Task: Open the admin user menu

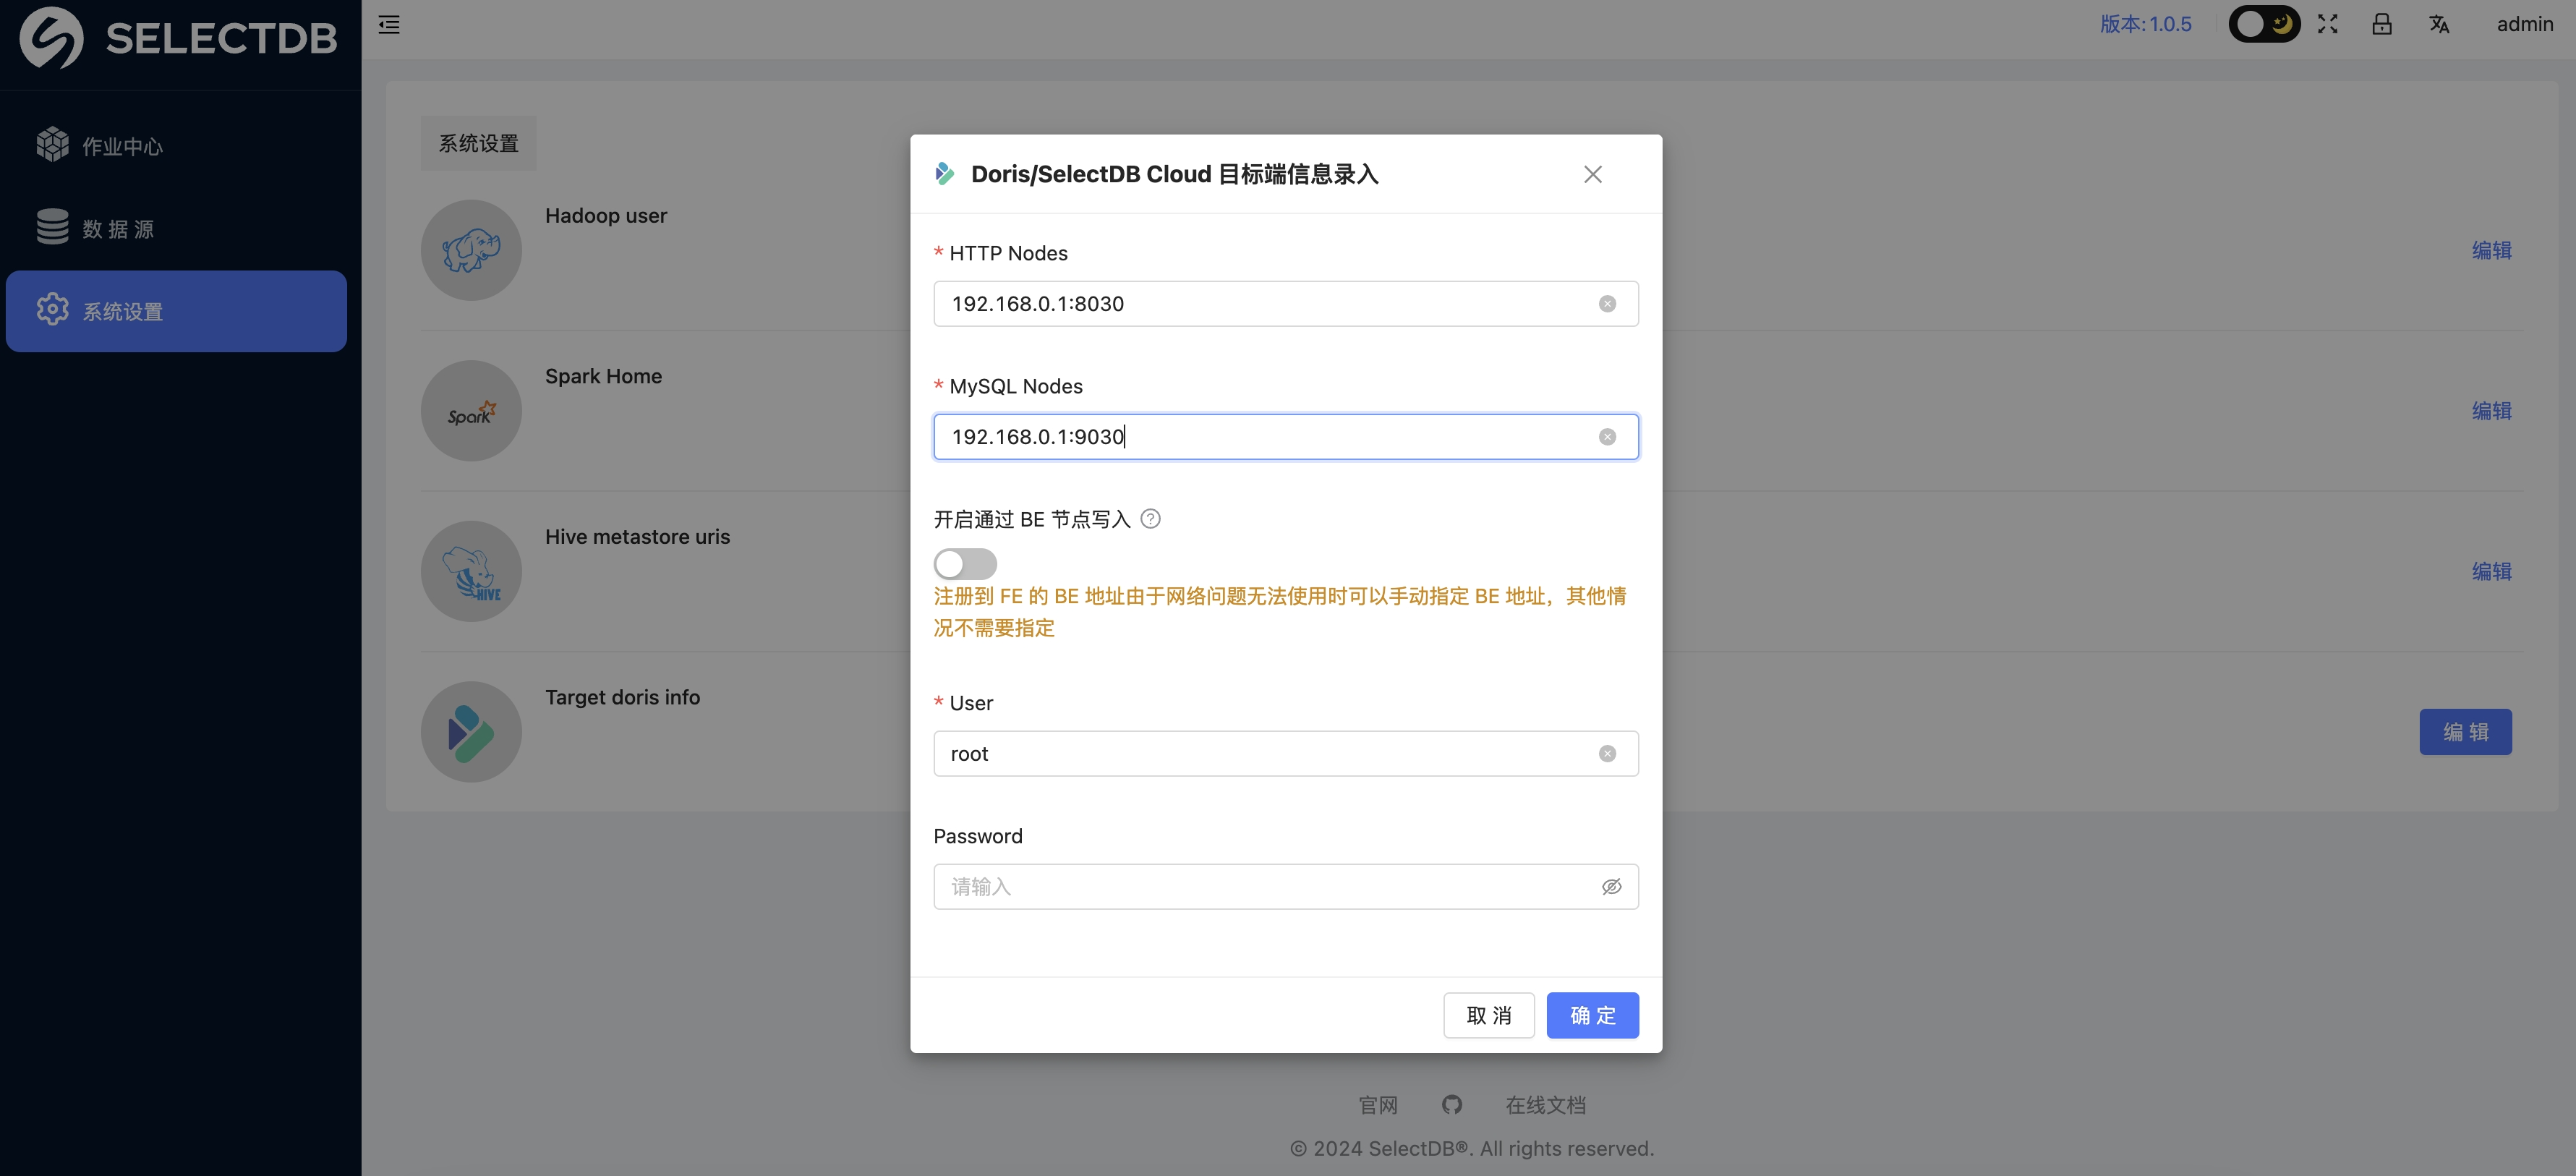Action: click(2524, 24)
